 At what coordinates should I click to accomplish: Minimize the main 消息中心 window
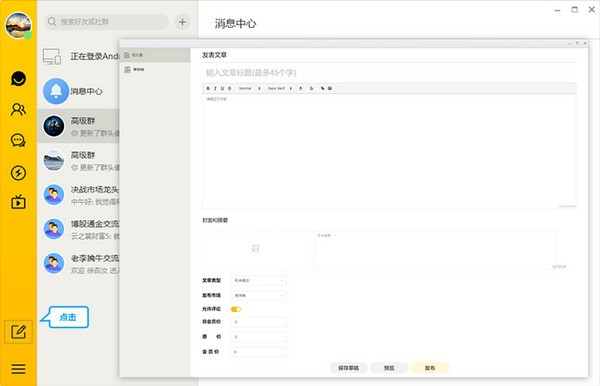point(558,10)
